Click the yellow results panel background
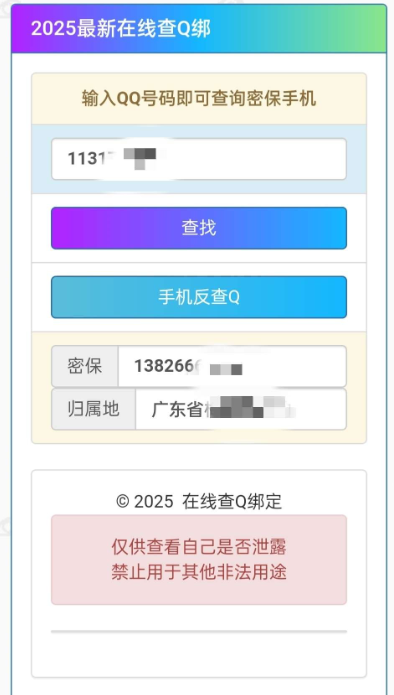 point(199,437)
